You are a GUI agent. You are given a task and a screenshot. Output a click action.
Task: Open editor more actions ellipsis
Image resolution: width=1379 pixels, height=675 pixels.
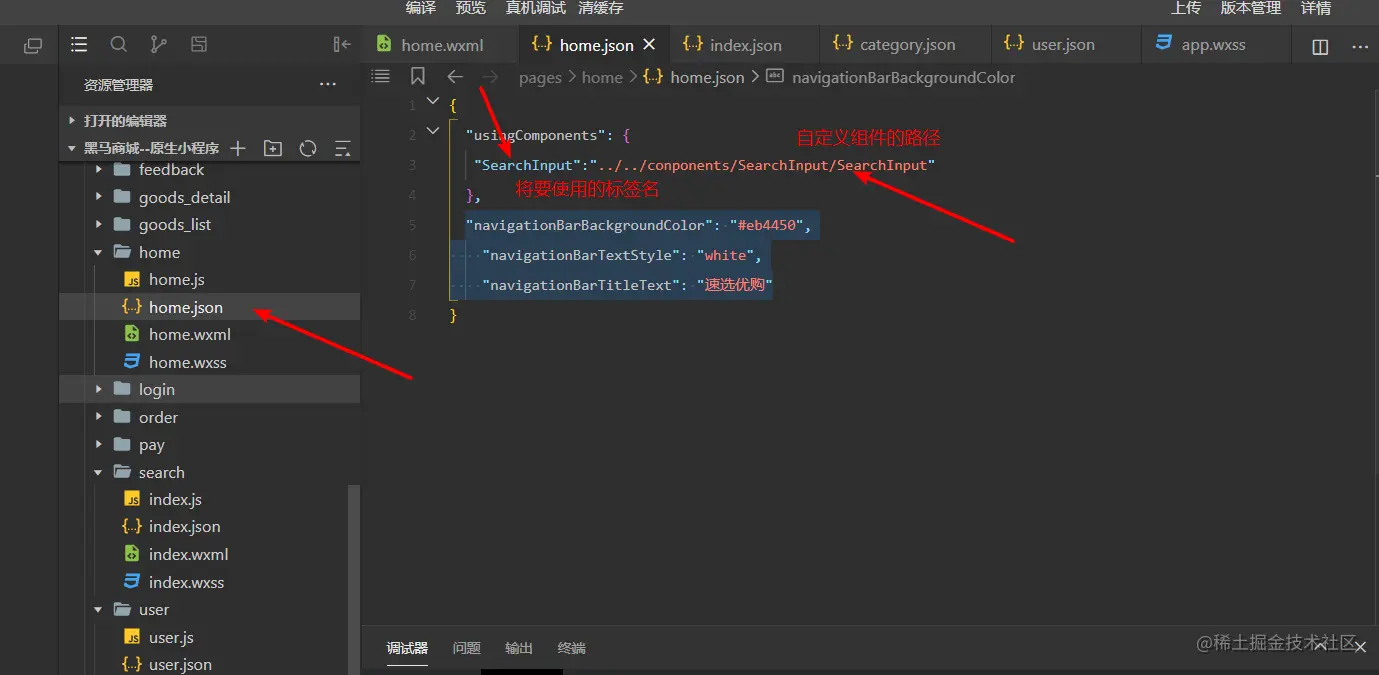coord(1360,47)
